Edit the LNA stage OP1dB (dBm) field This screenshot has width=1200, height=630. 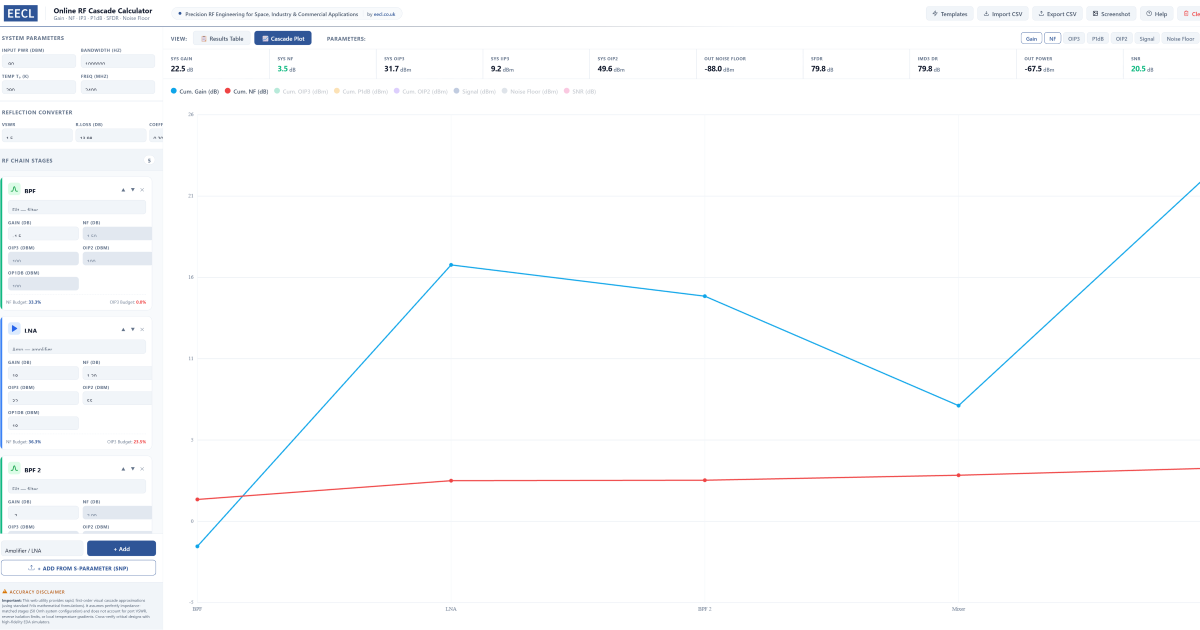coord(43,423)
